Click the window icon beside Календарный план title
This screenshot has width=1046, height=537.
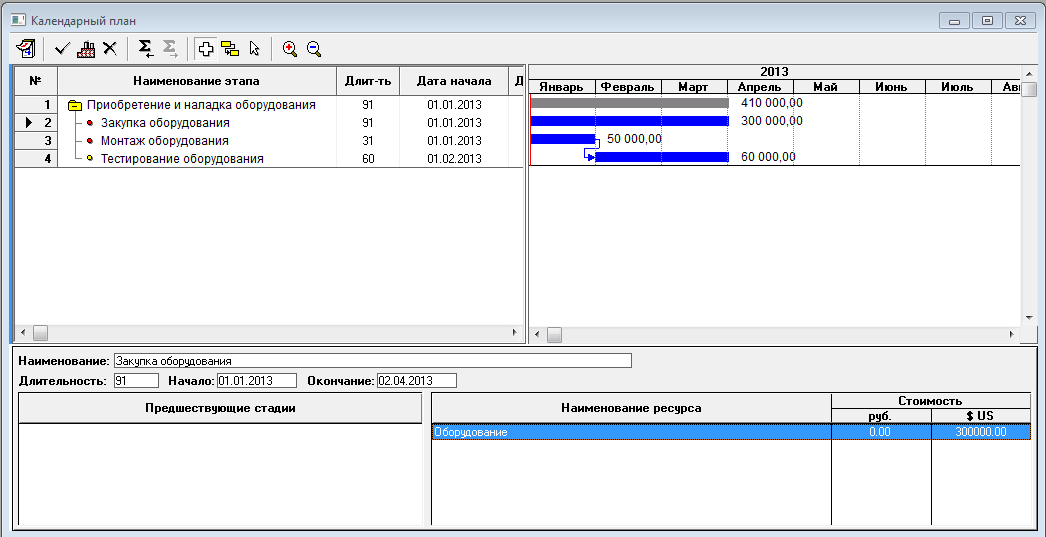(19, 20)
